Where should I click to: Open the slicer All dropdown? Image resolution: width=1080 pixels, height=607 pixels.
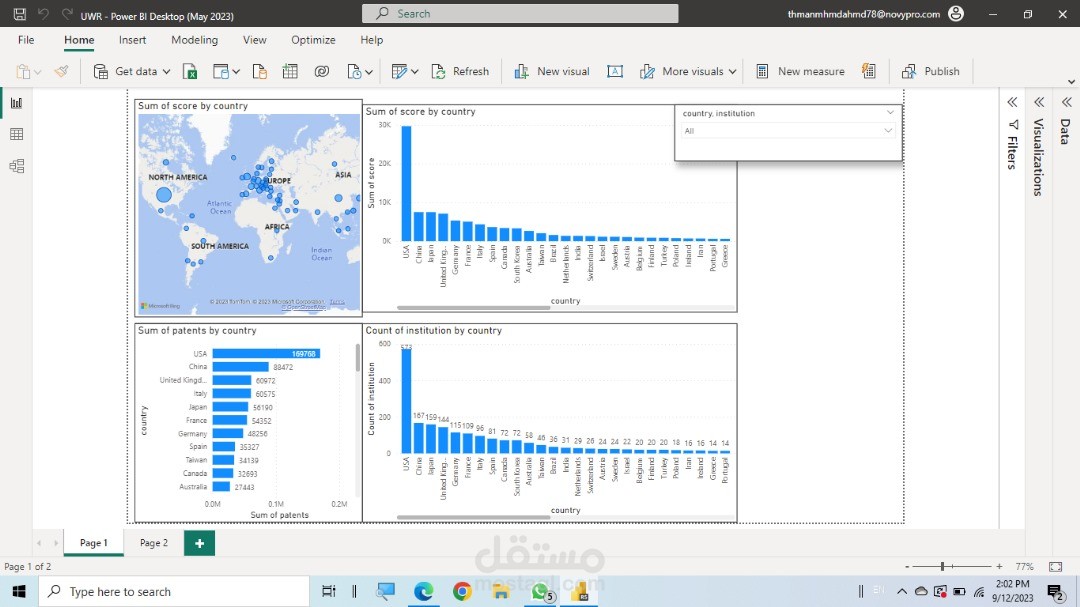tap(888, 130)
